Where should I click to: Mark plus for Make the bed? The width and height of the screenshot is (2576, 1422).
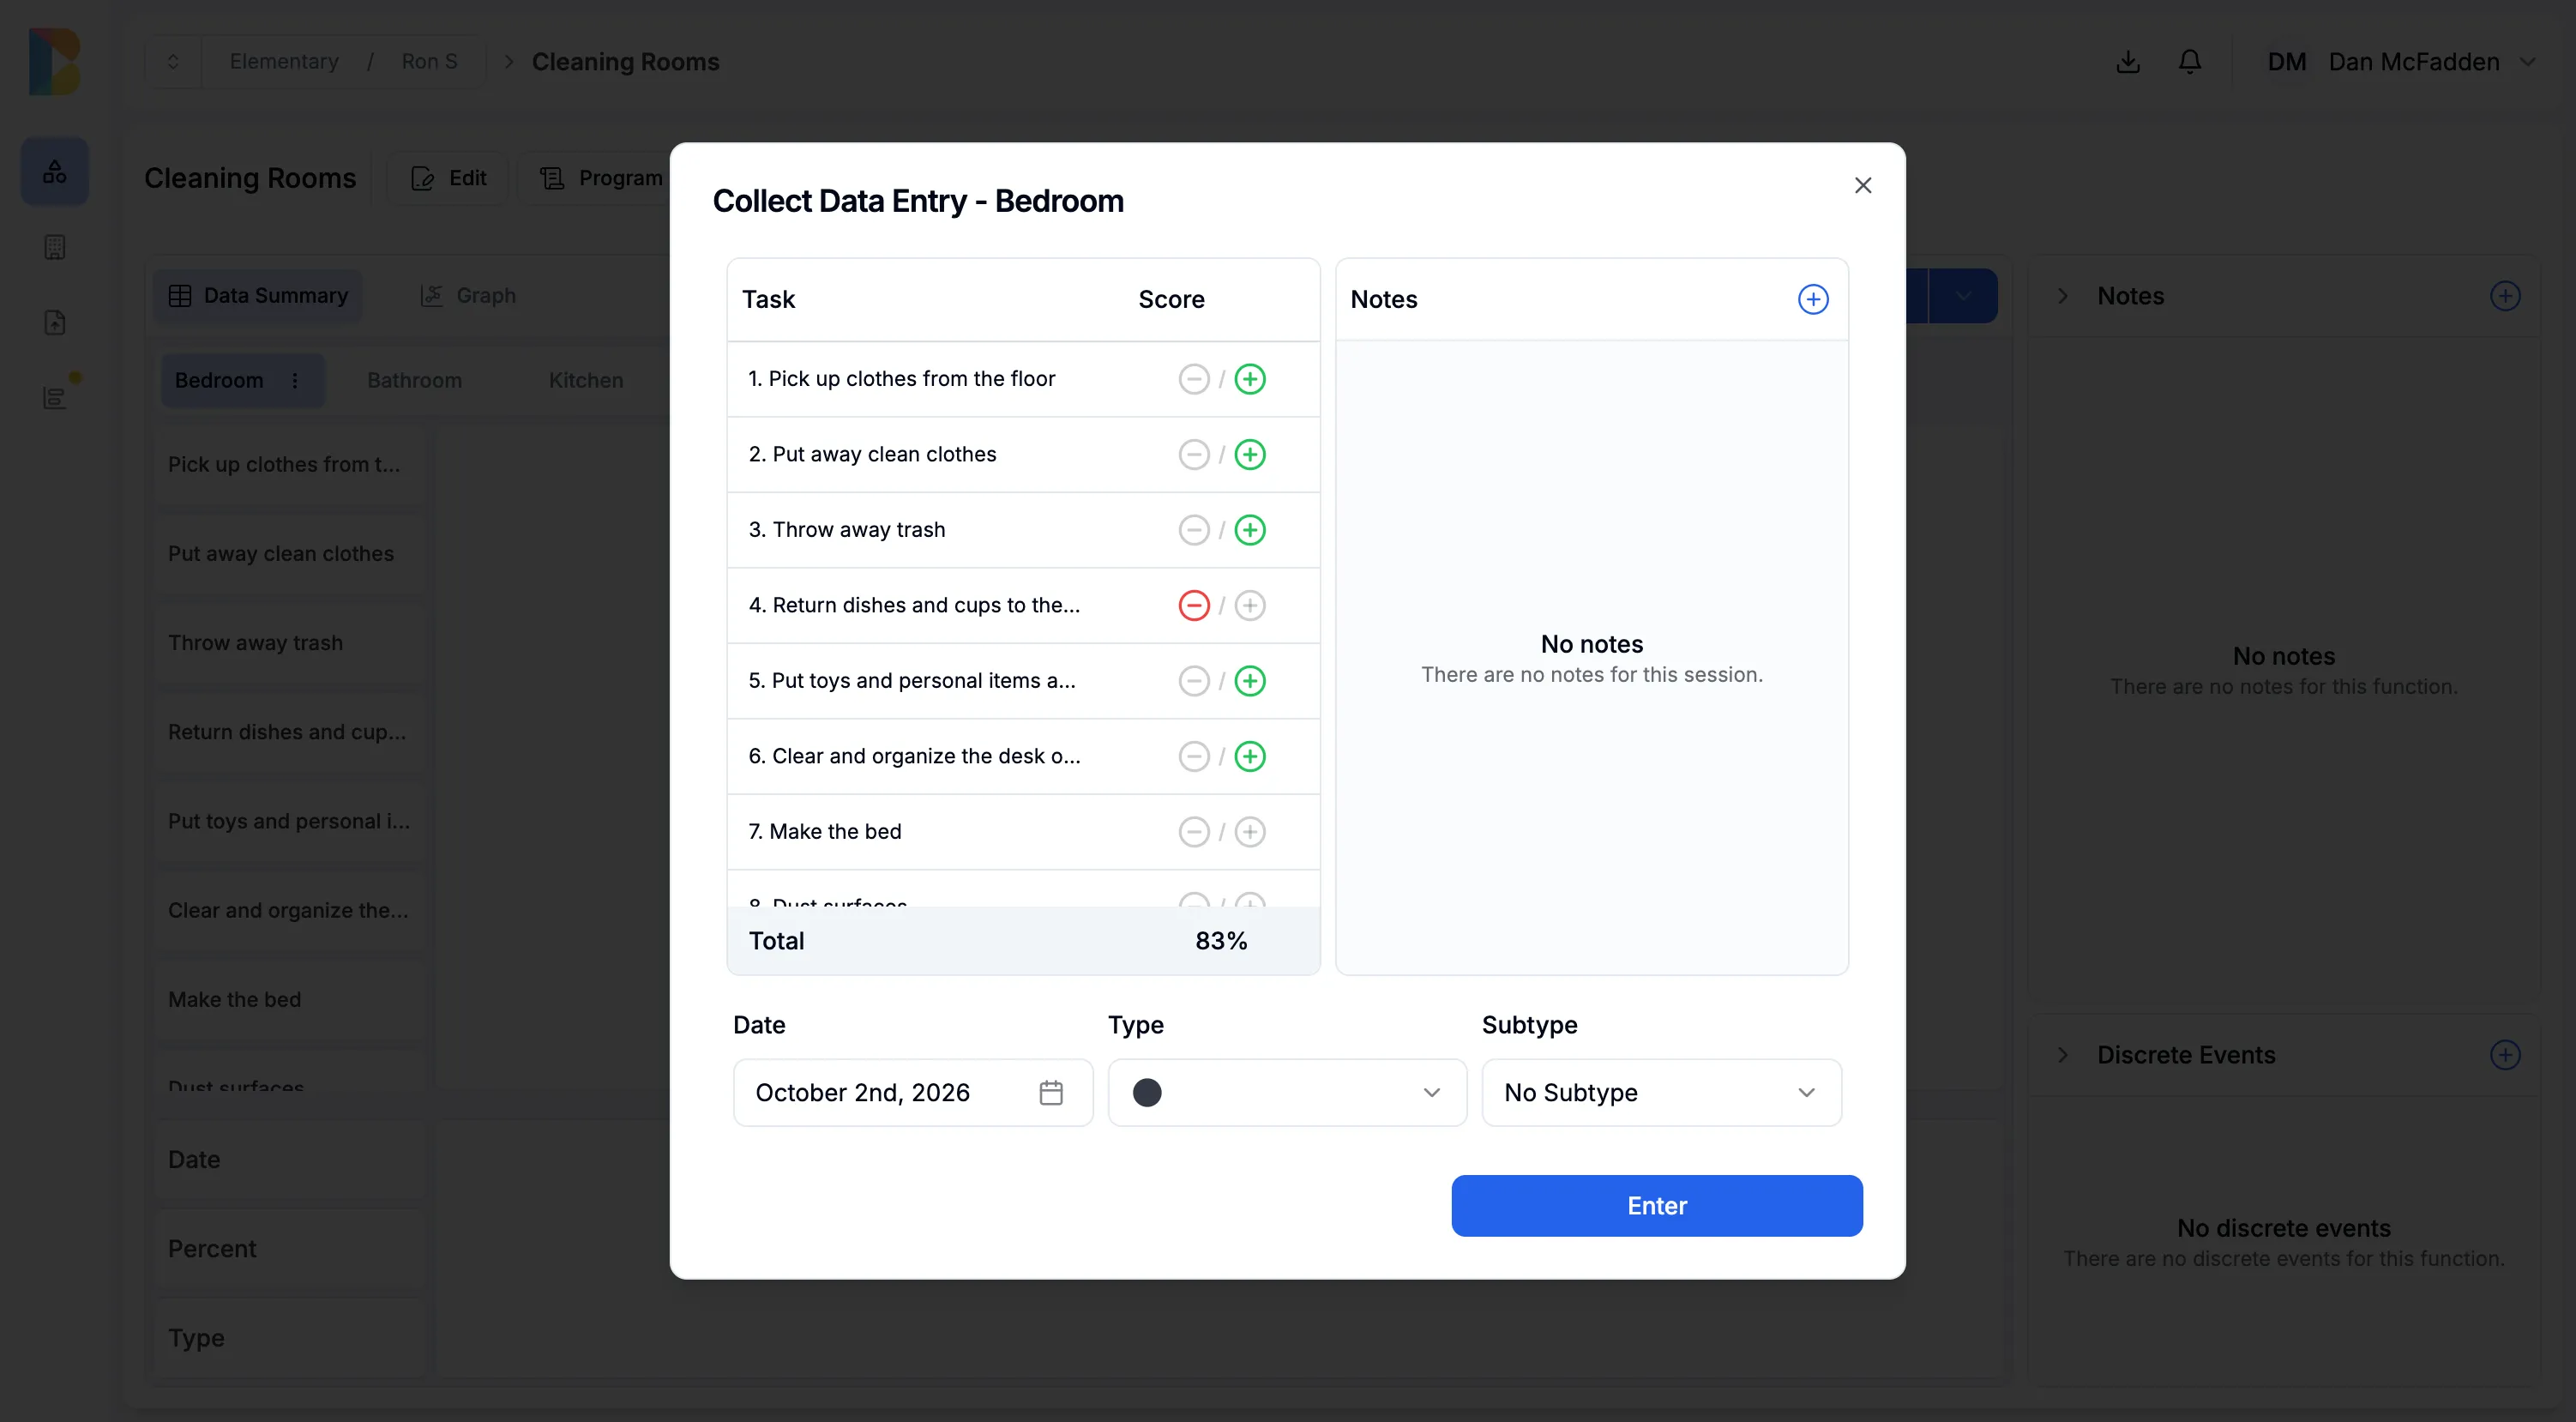pos(1250,832)
